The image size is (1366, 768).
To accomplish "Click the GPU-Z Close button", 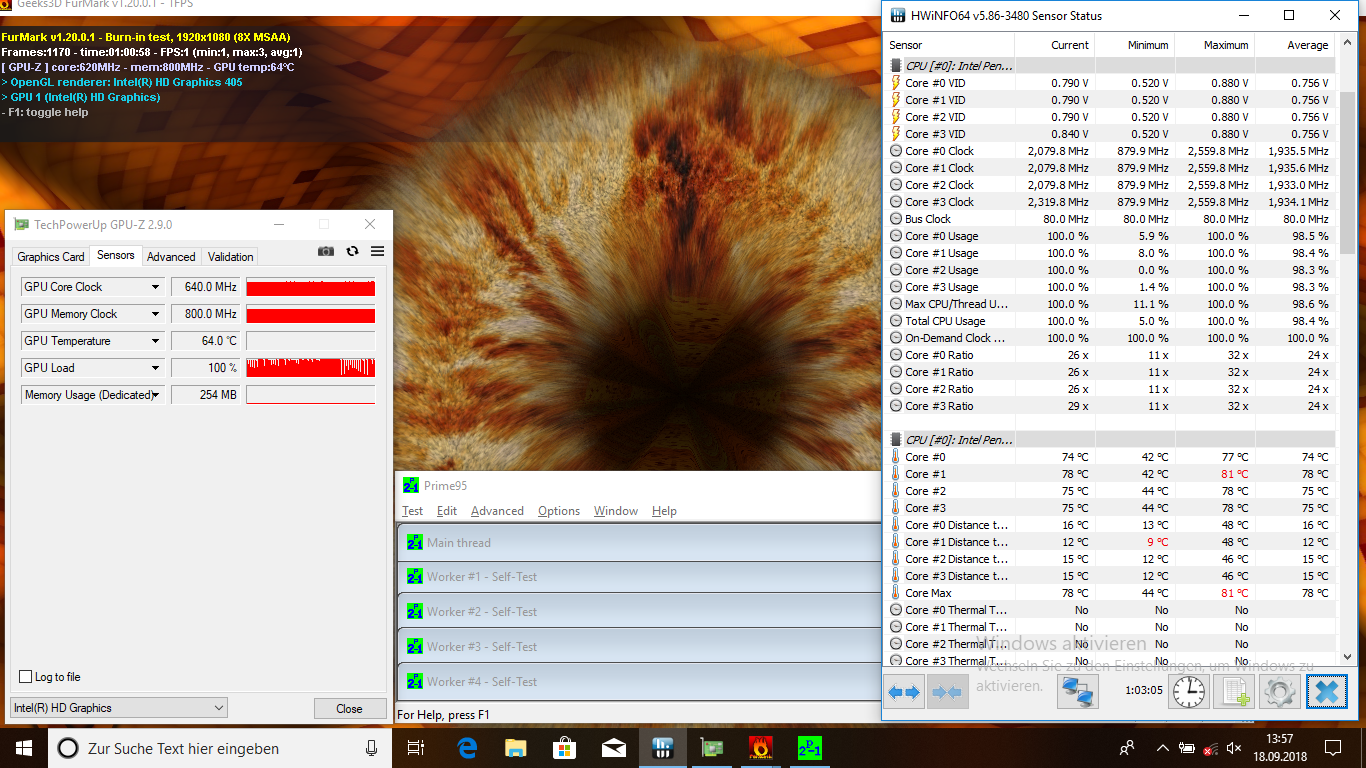I will pos(349,708).
